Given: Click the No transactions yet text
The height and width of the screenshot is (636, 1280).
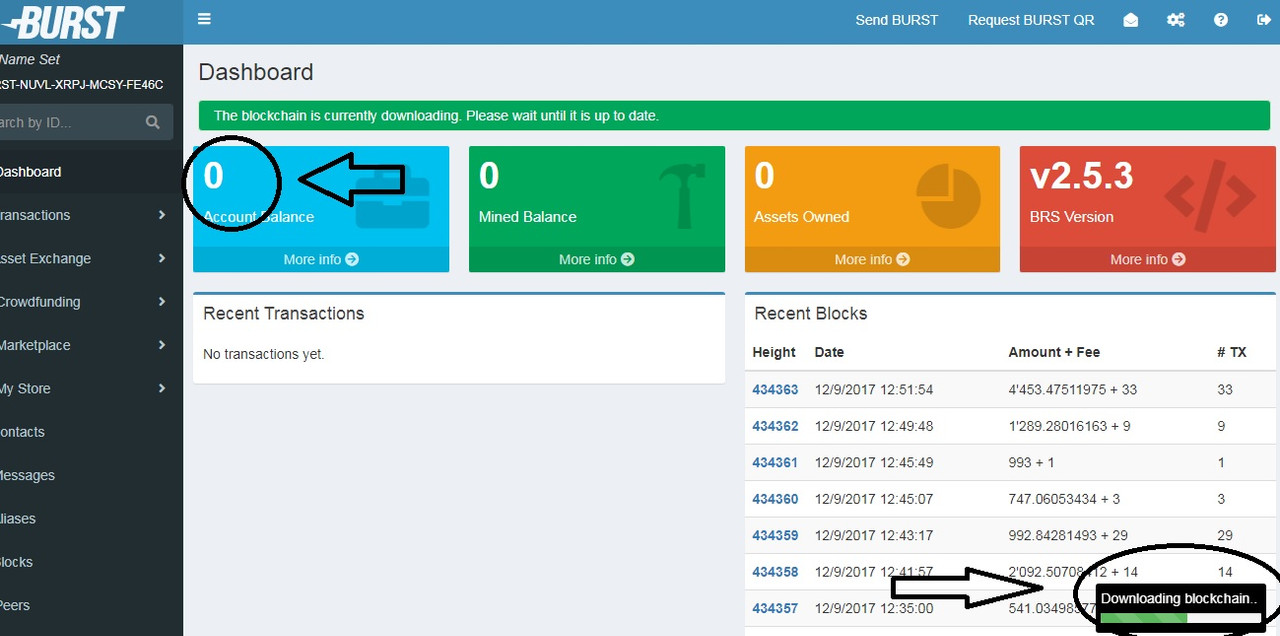Looking at the screenshot, I should (x=264, y=354).
